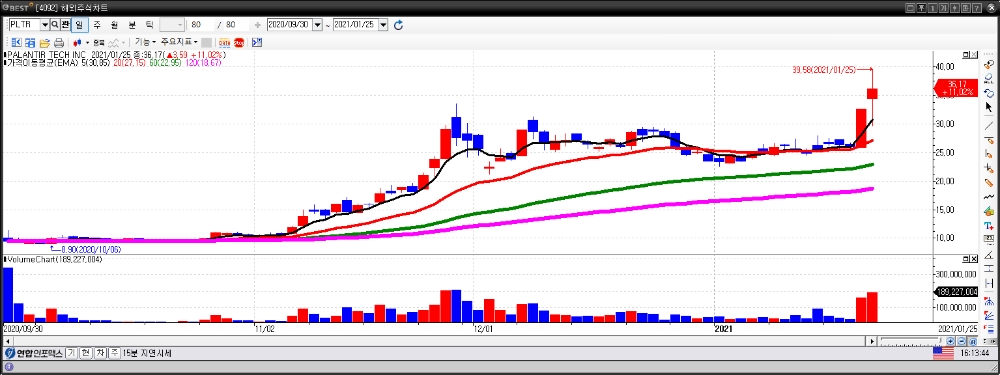The width and height of the screenshot is (1000, 375).
Task: Switch to daily (일) chart period
Action: [x=79, y=25]
